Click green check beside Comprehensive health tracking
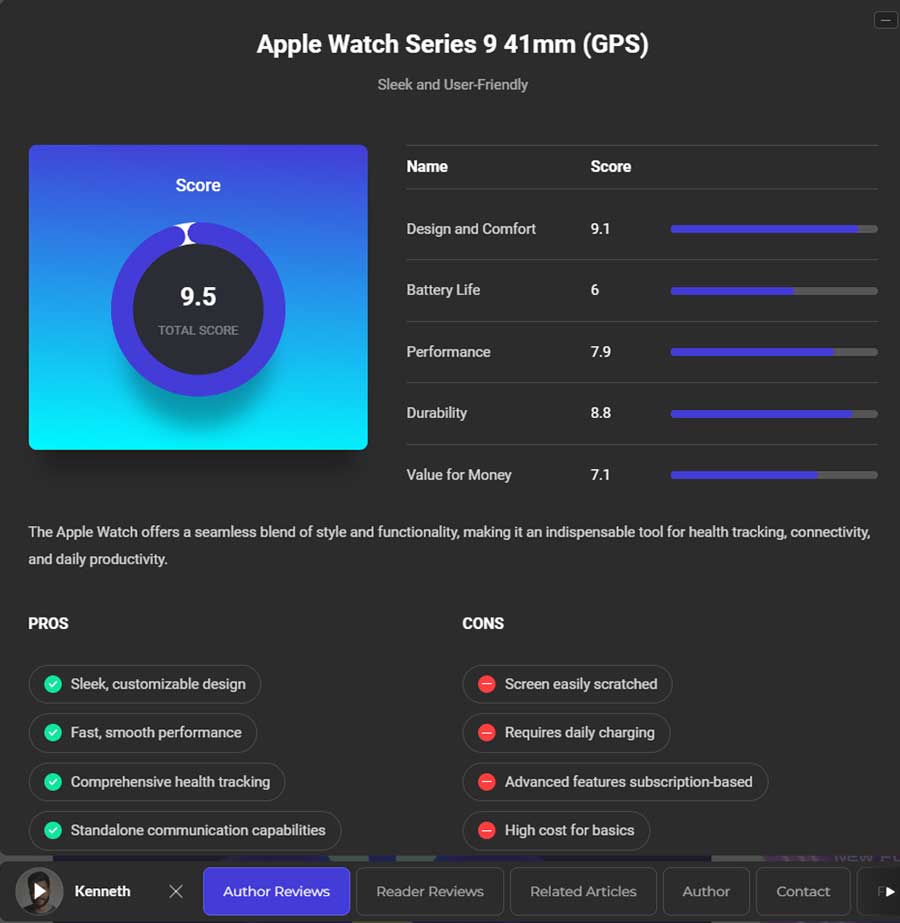The width and height of the screenshot is (900, 923). click(53, 782)
